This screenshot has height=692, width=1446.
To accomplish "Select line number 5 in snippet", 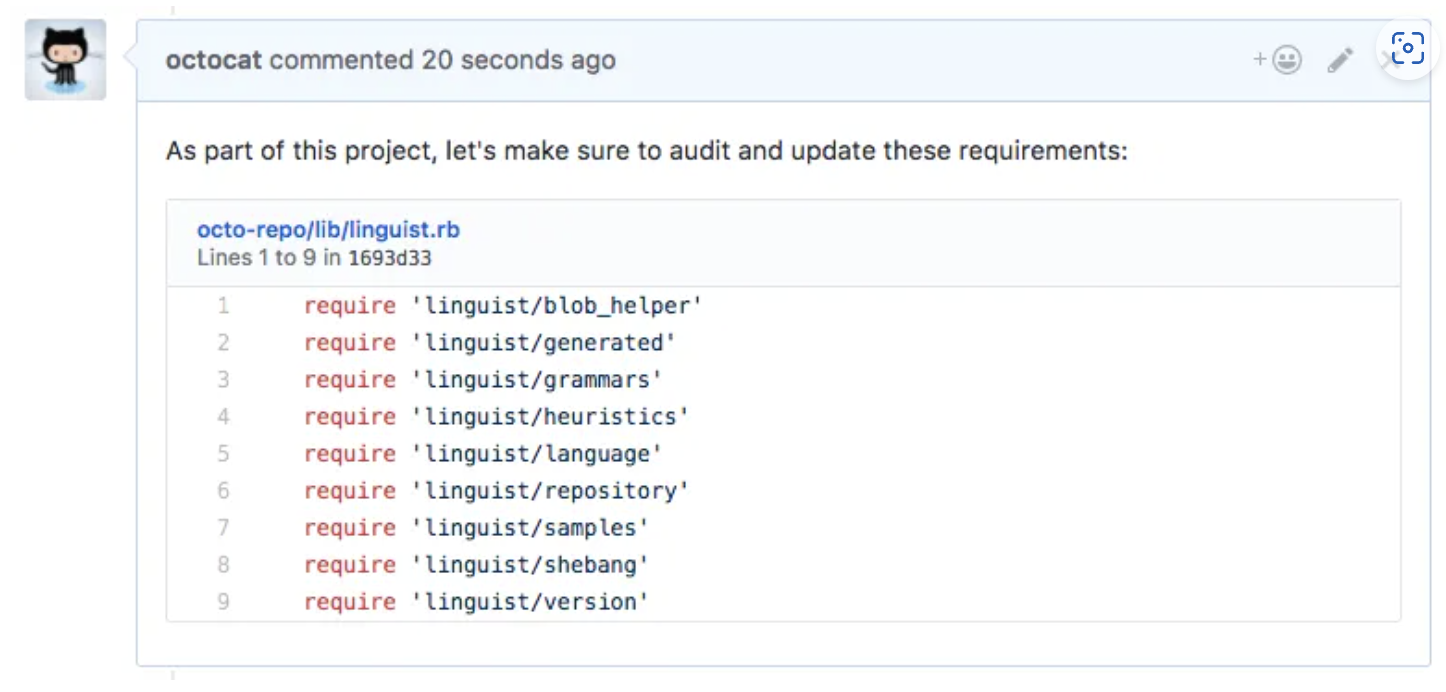I will coord(223,454).
